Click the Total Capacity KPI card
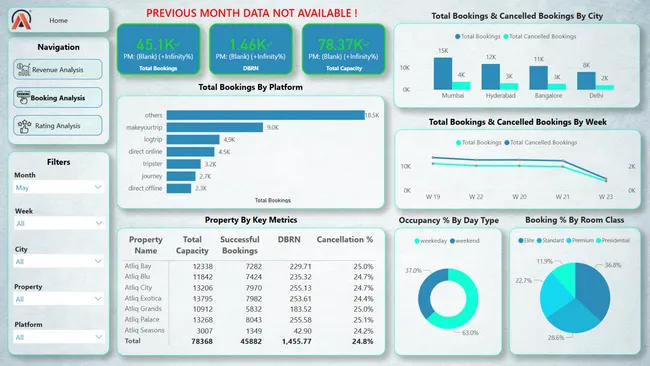The height and width of the screenshot is (366, 650). pos(344,49)
